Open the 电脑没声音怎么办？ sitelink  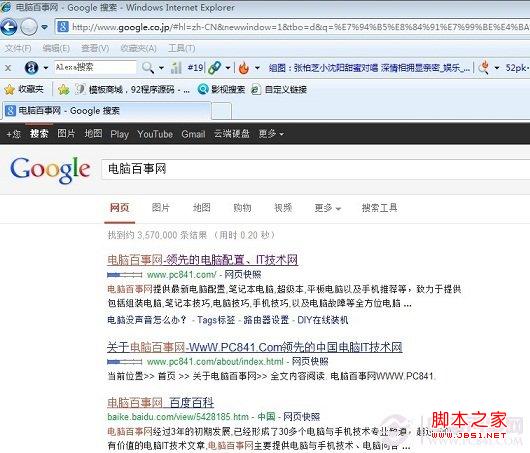[x=147, y=320]
